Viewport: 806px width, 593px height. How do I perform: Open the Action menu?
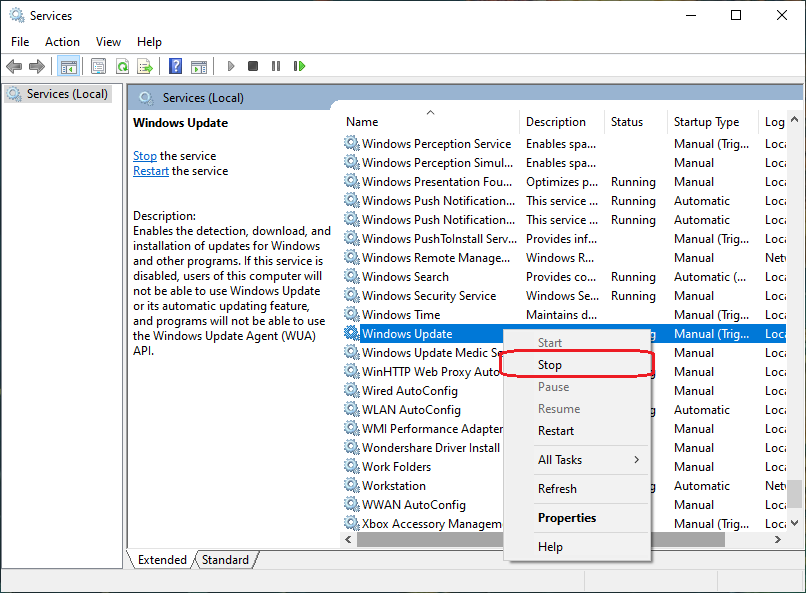tap(62, 42)
